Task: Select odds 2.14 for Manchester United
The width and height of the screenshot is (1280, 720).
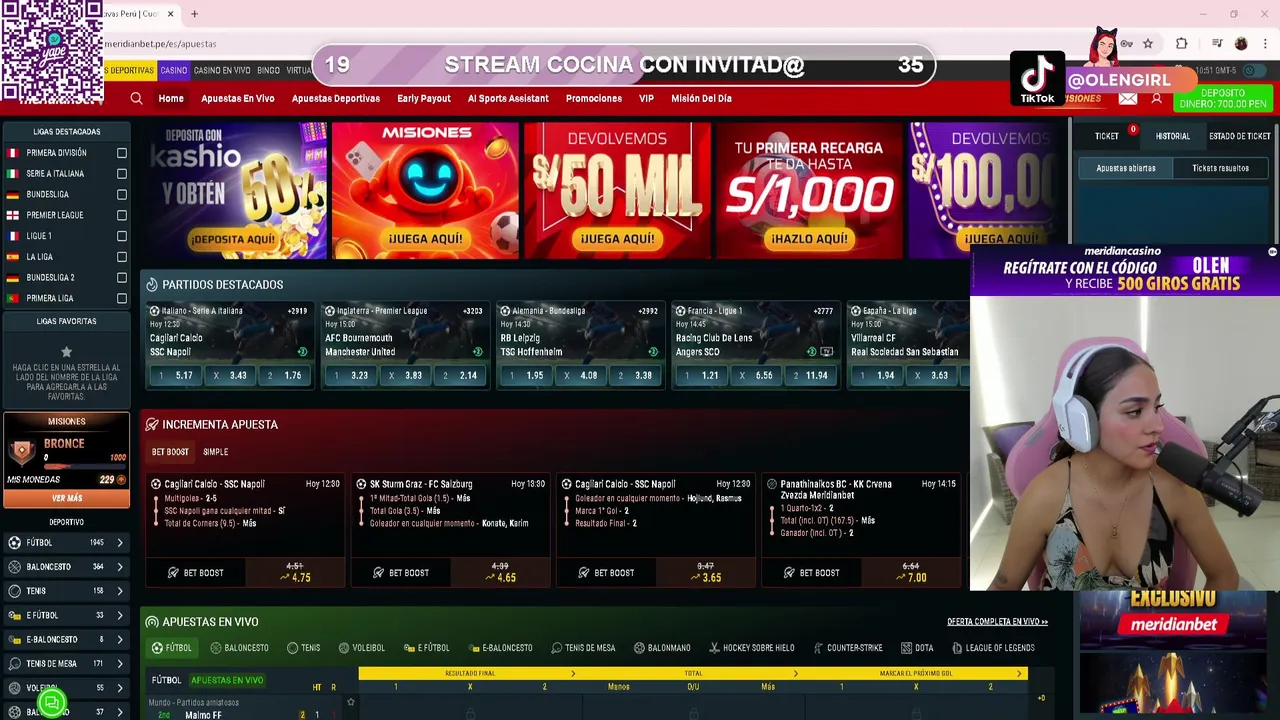Action: (460, 376)
